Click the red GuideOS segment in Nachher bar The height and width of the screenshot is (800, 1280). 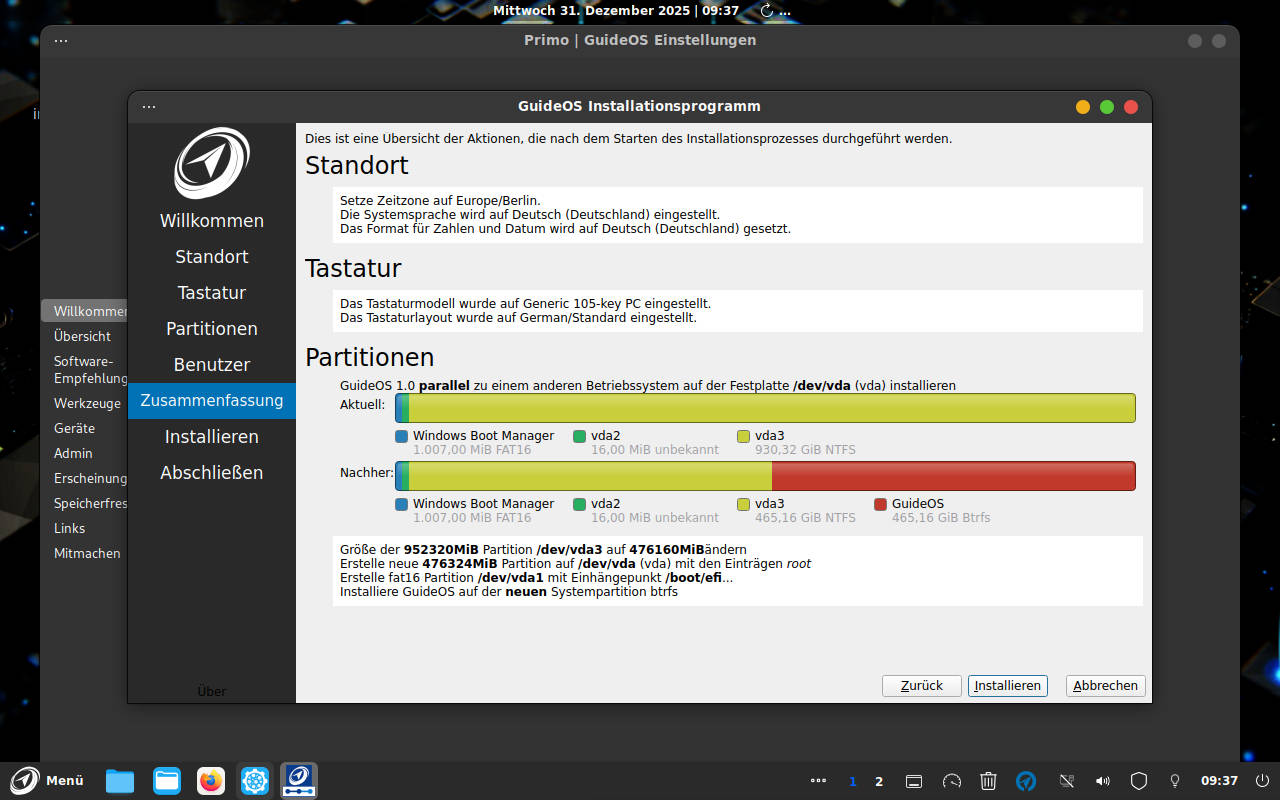coord(954,476)
